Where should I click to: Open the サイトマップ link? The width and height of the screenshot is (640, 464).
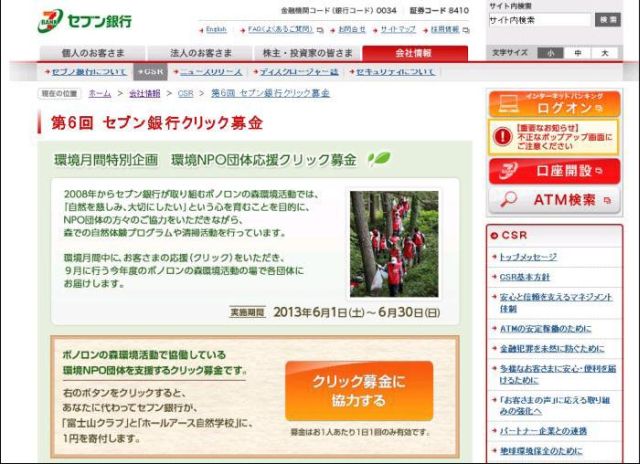398,29
